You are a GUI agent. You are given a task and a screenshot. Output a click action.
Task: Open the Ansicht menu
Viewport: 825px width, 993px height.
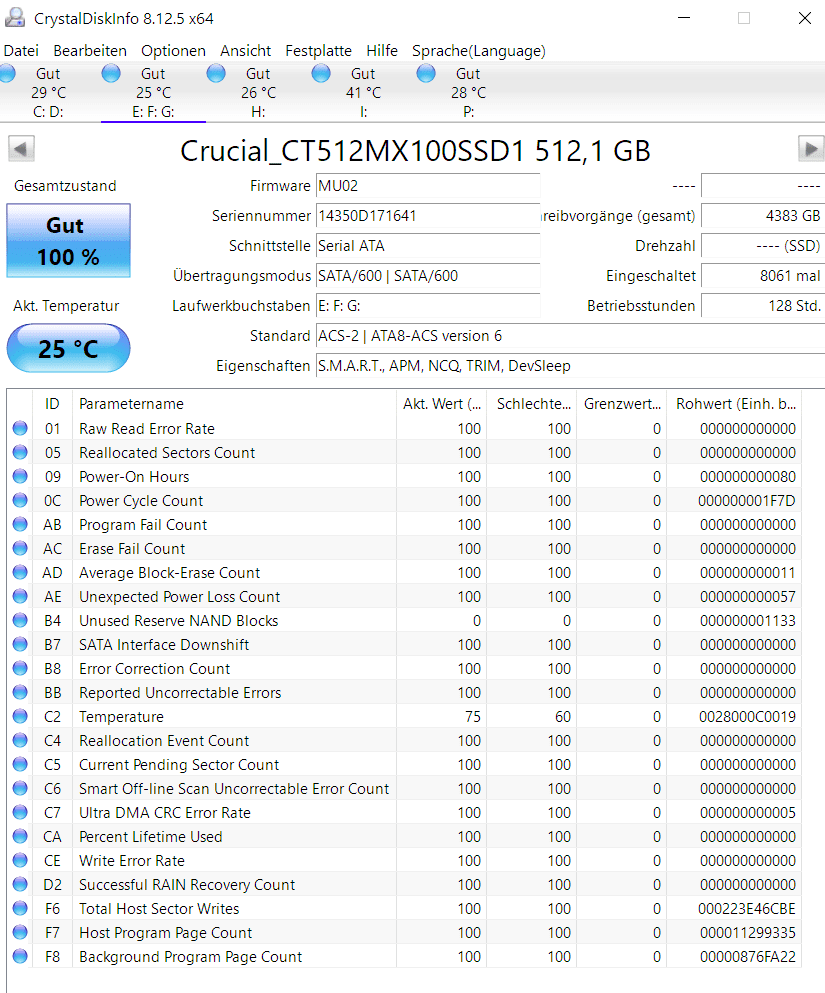245,51
